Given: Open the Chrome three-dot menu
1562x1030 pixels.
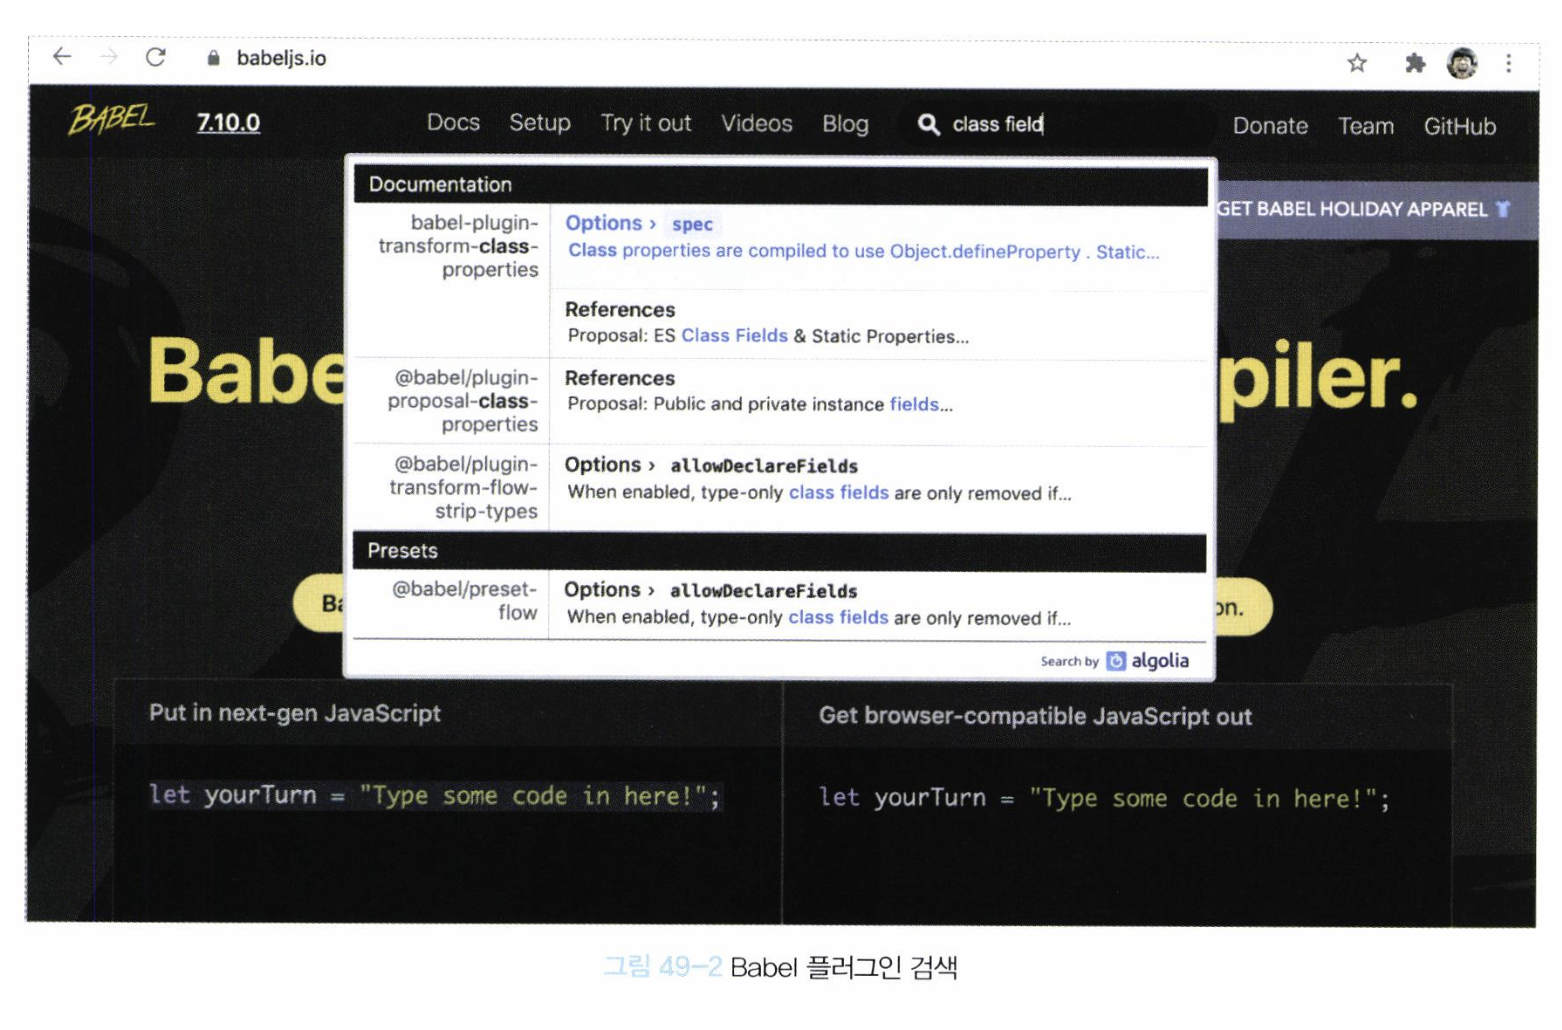Looking at the screenshot, I should tap(1508, 63).
